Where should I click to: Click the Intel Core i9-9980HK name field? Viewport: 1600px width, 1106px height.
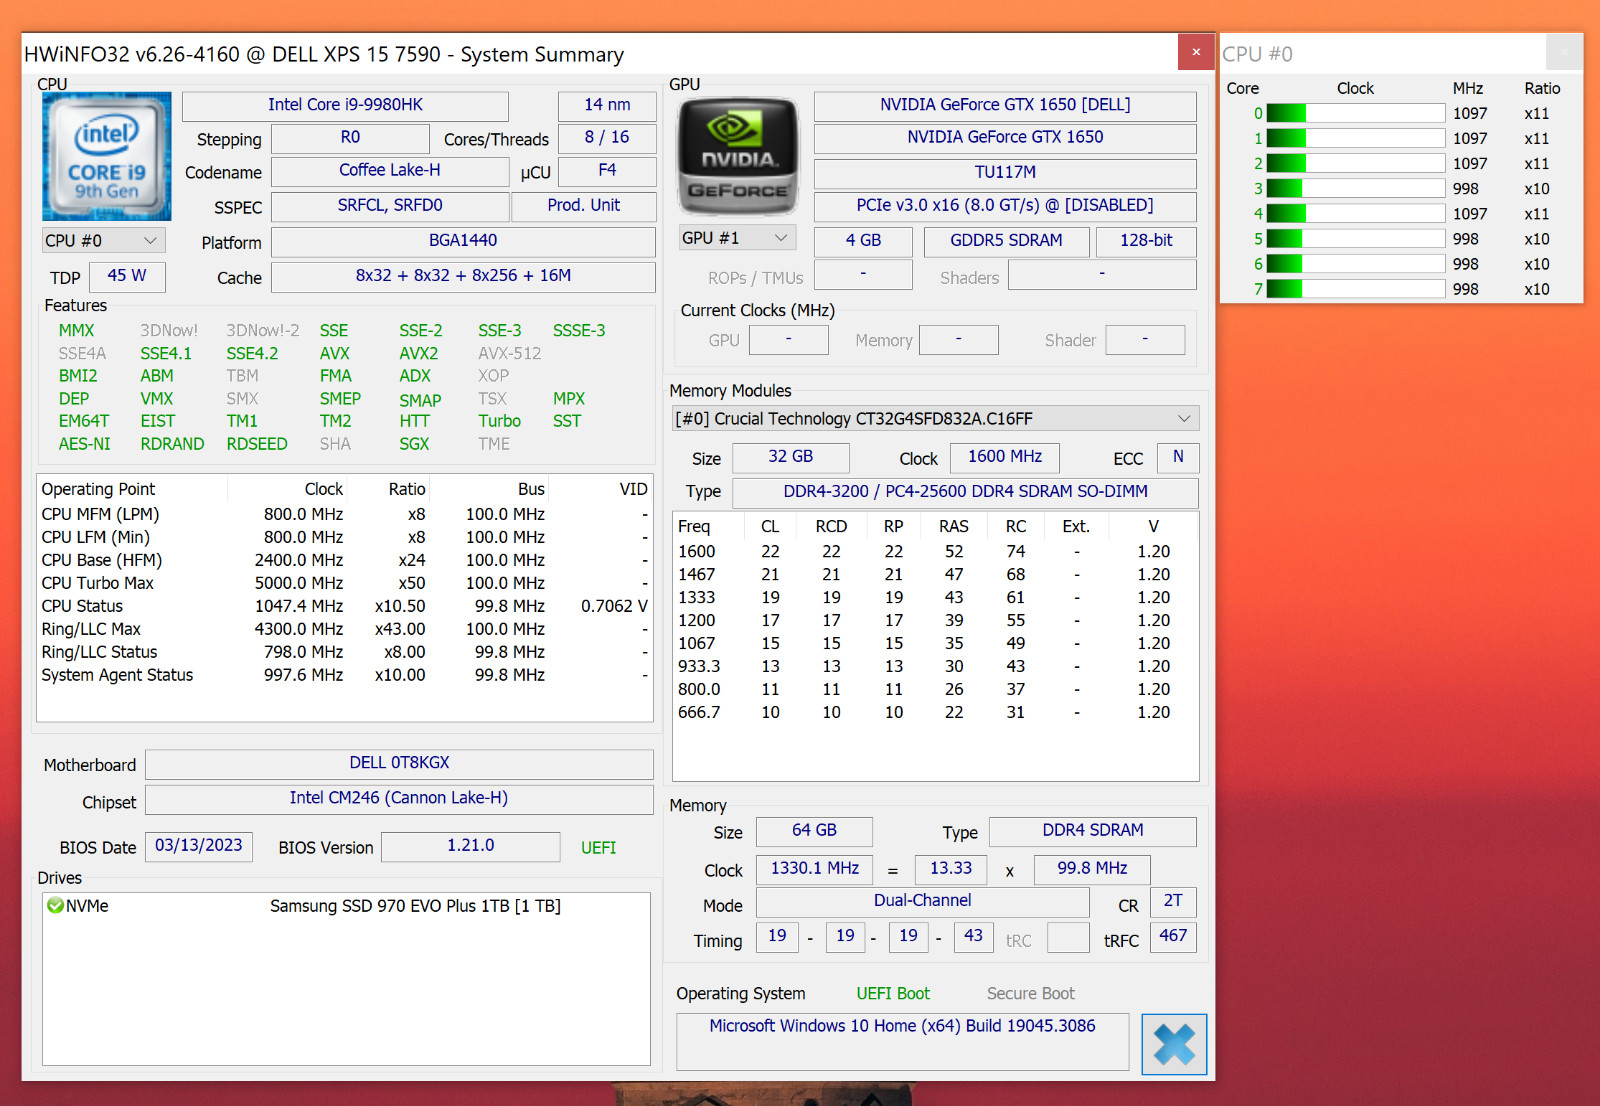(x=345, y=105)
